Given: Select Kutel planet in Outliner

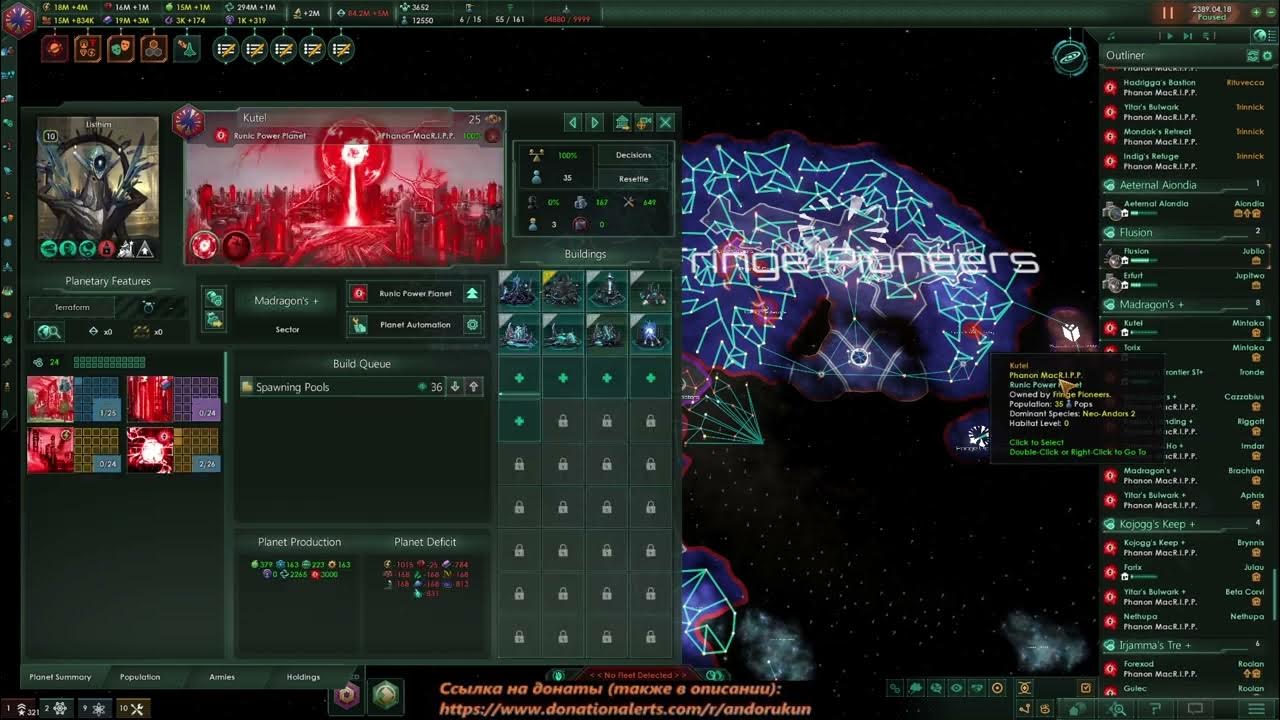Looking at the screenshot, I should tap(1186, 328).
